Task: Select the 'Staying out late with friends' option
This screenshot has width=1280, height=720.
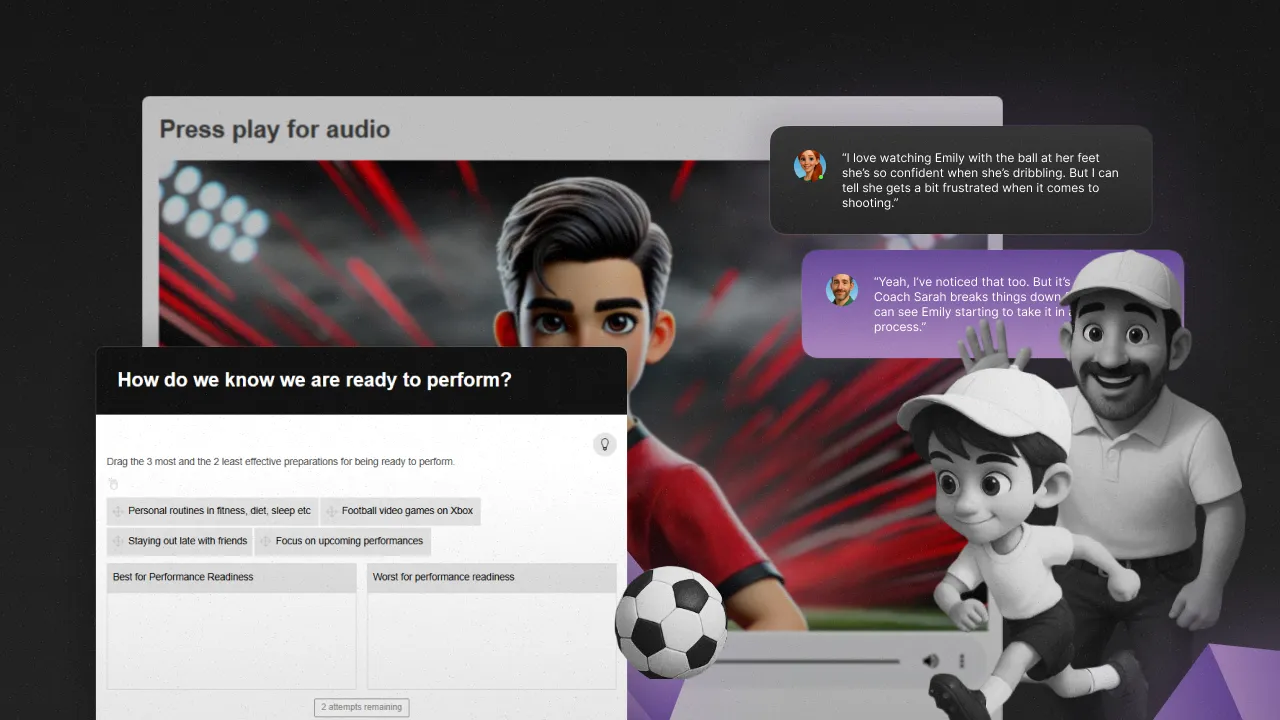Action: (187, 541)
